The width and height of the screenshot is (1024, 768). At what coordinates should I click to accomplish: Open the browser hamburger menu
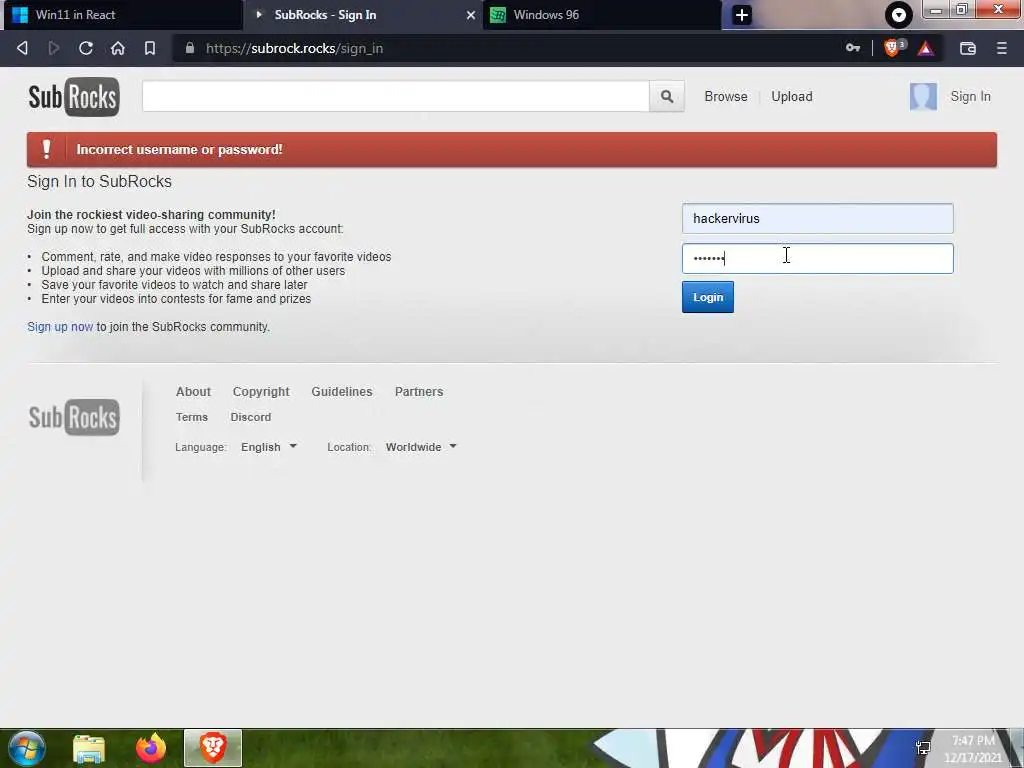[x=1001, y=48]
